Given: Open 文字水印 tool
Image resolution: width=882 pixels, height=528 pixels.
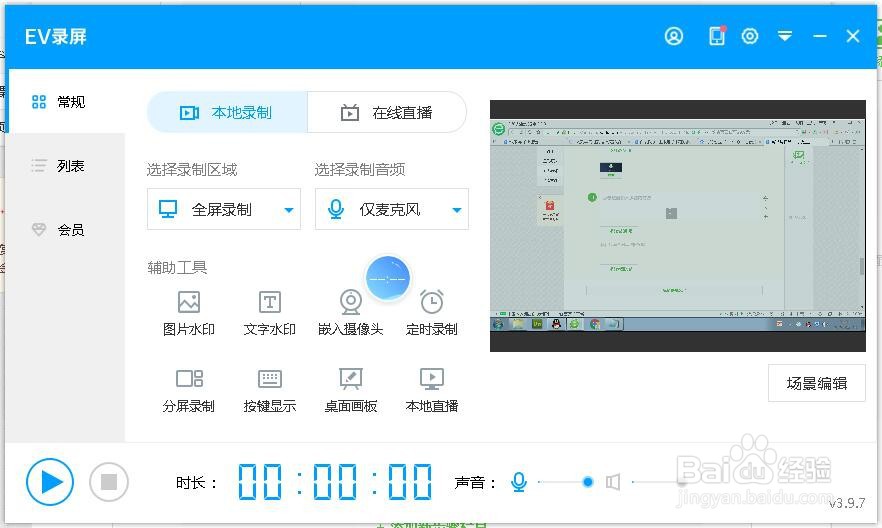Looking at the screenshot, I should [269, 314].
